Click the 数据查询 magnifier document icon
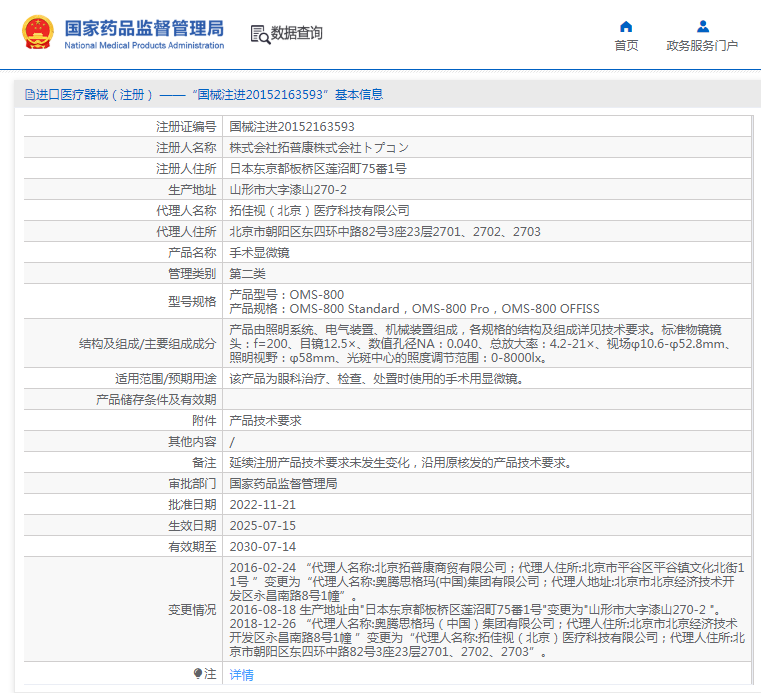761x693 pixels. [x=260, y=34]
